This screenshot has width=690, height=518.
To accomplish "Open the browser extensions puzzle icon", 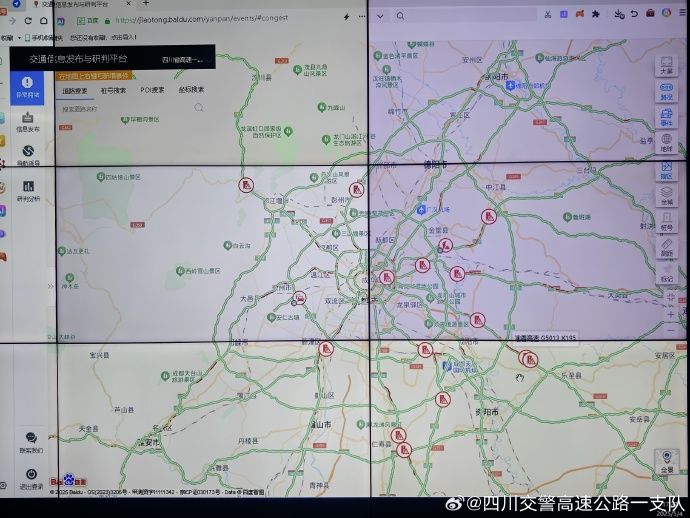I will [x=596, y=14].
